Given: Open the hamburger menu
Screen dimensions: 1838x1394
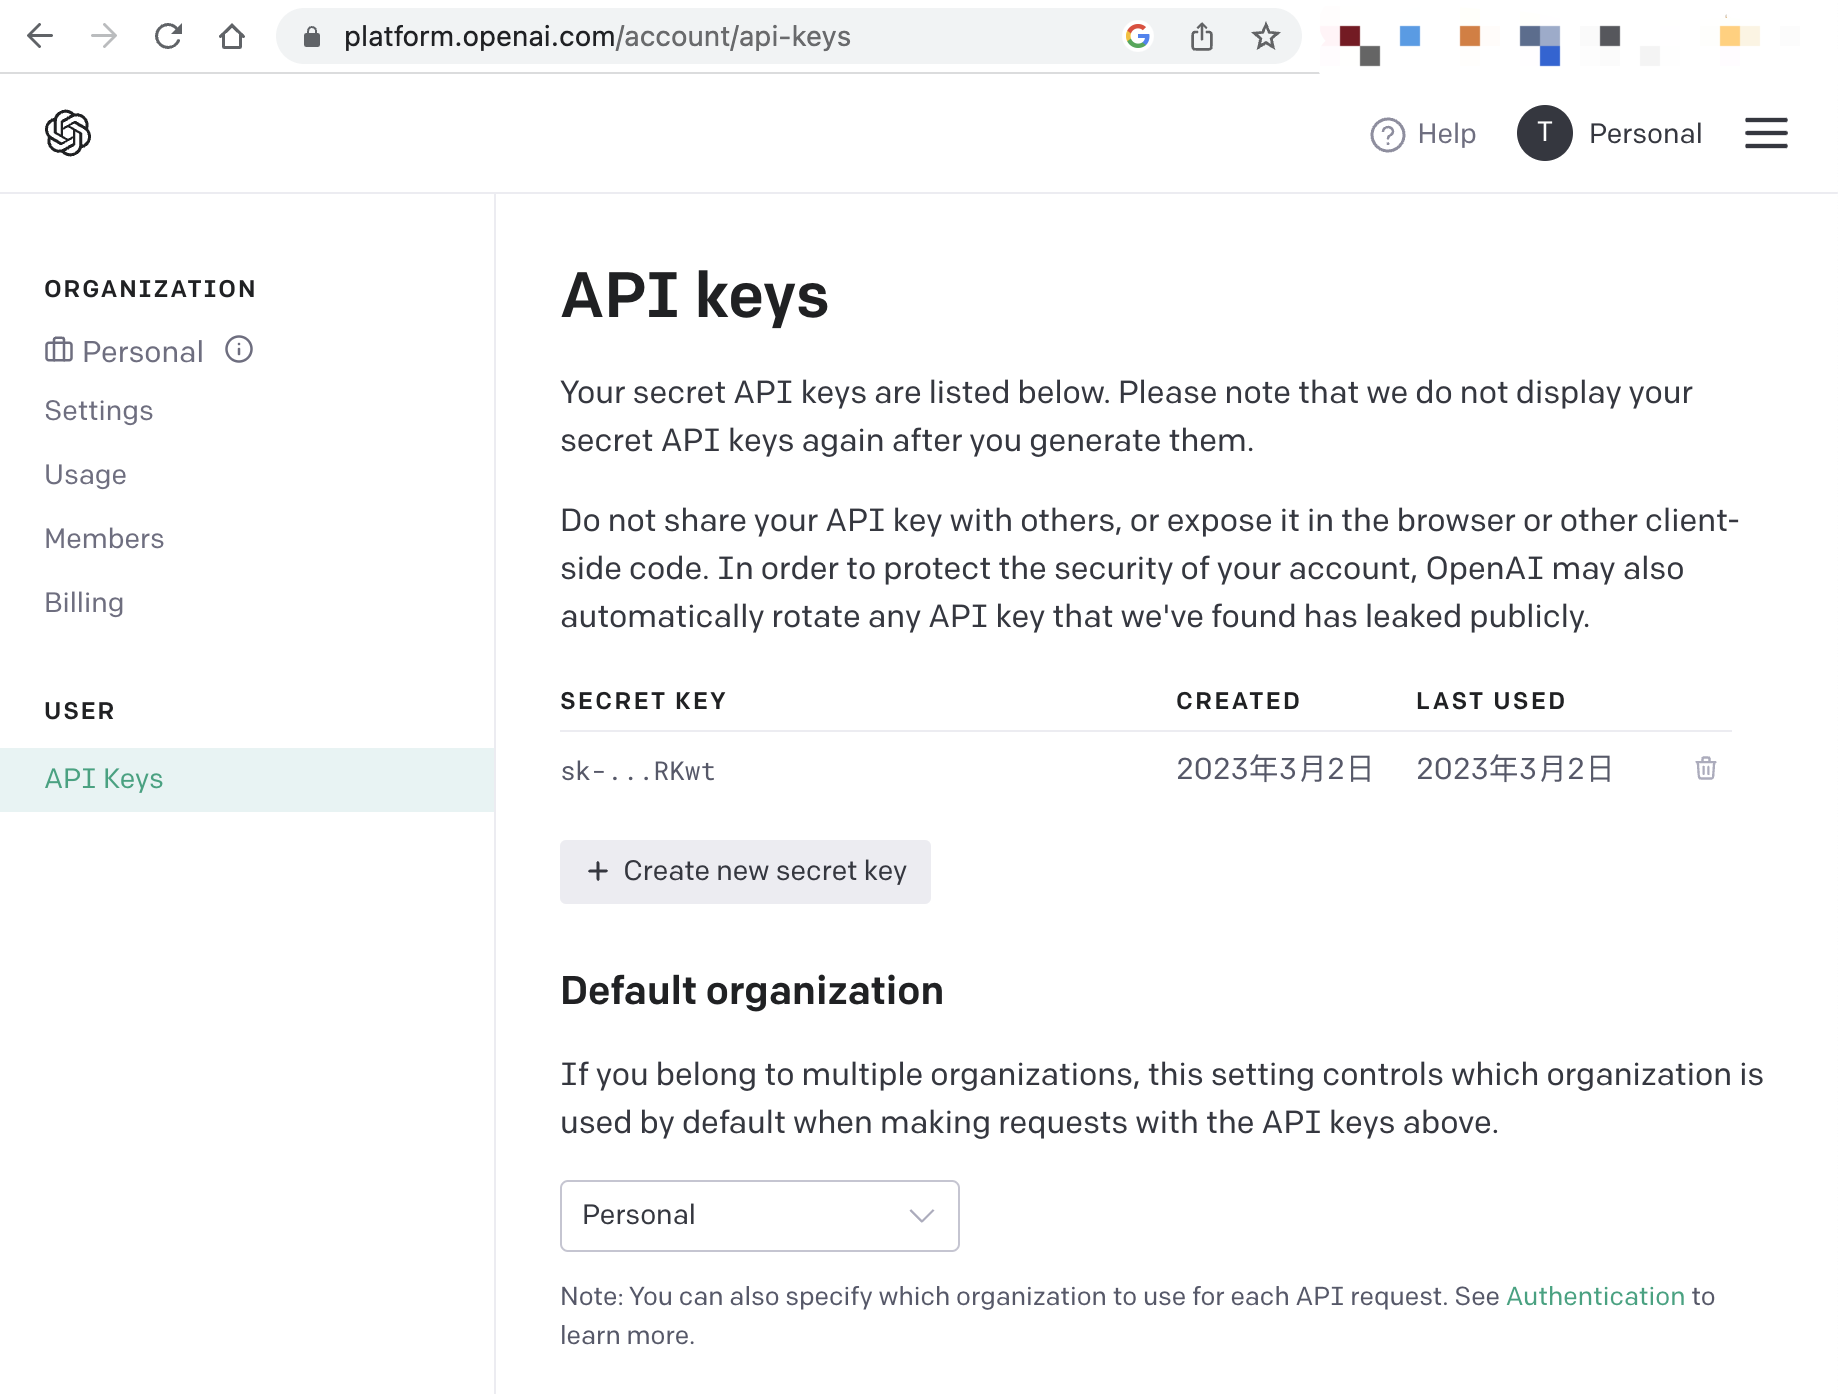Looking at the screenshot, I should (1766, 133).
